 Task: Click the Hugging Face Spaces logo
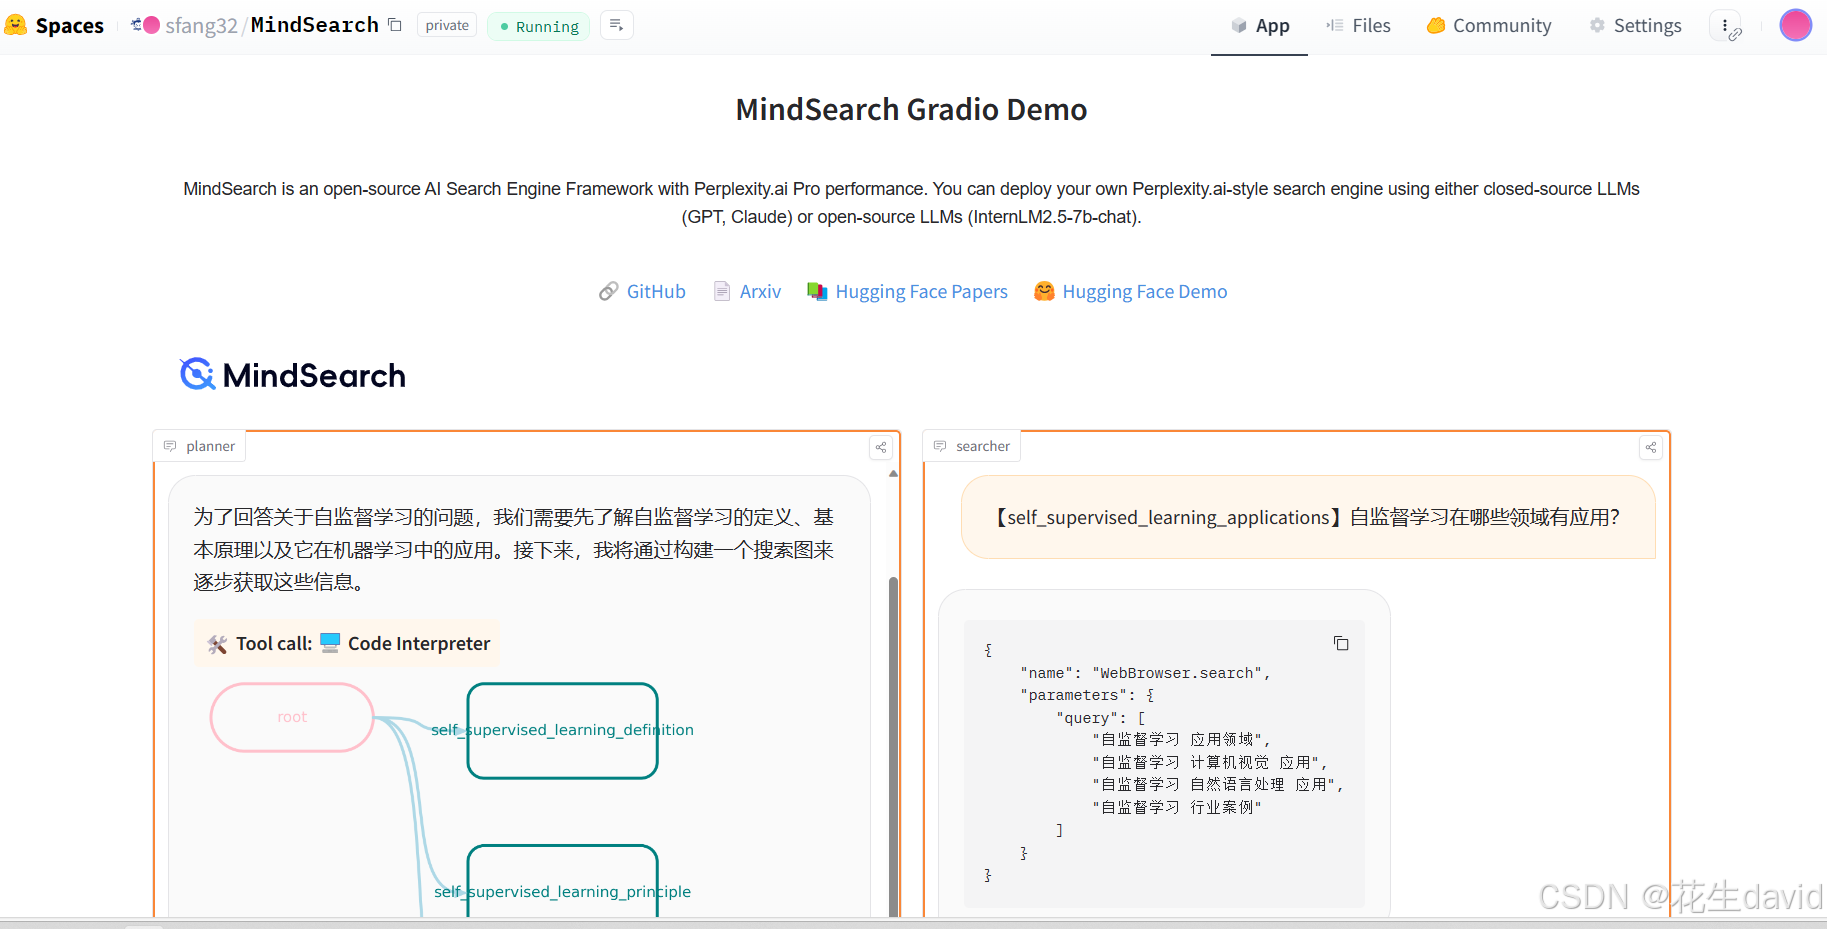55,25
